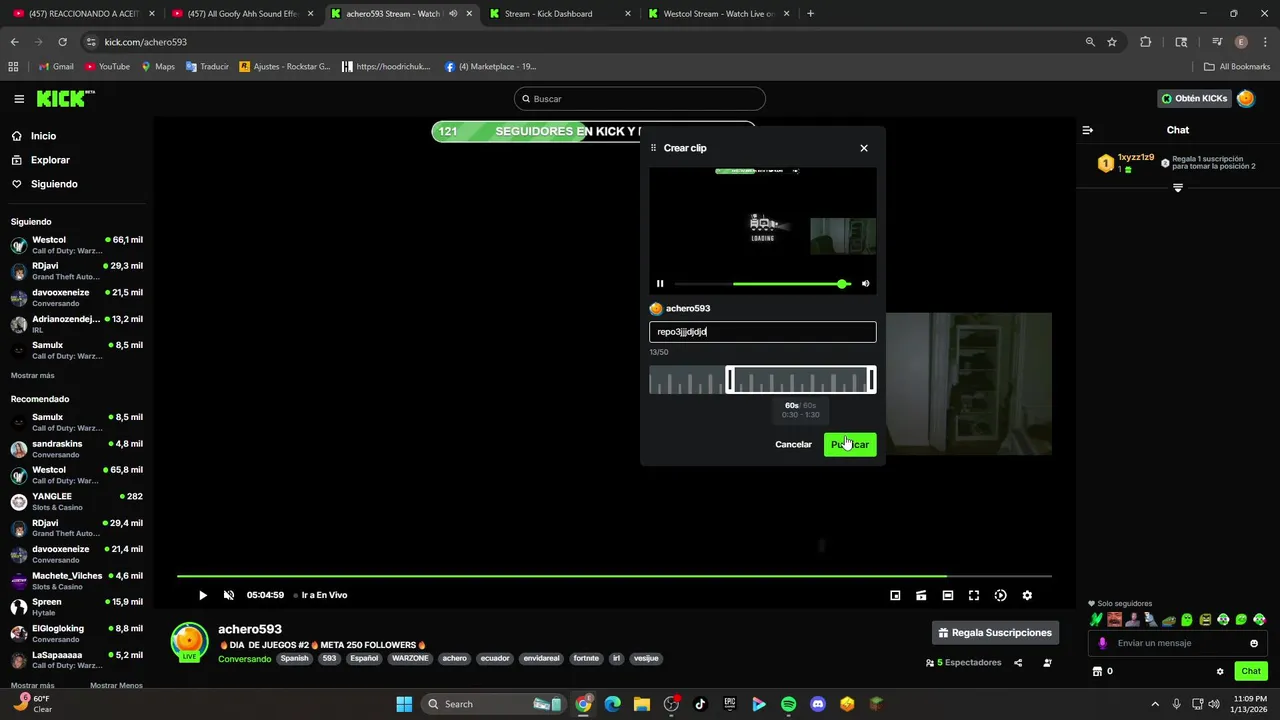Go to Kick home via KICK logo
The image size is (1280, 720).
pos(66,98)
